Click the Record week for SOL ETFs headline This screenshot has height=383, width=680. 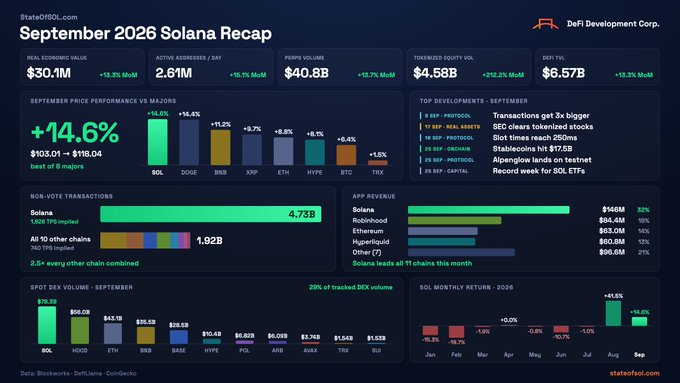click(x=539, y=171)
